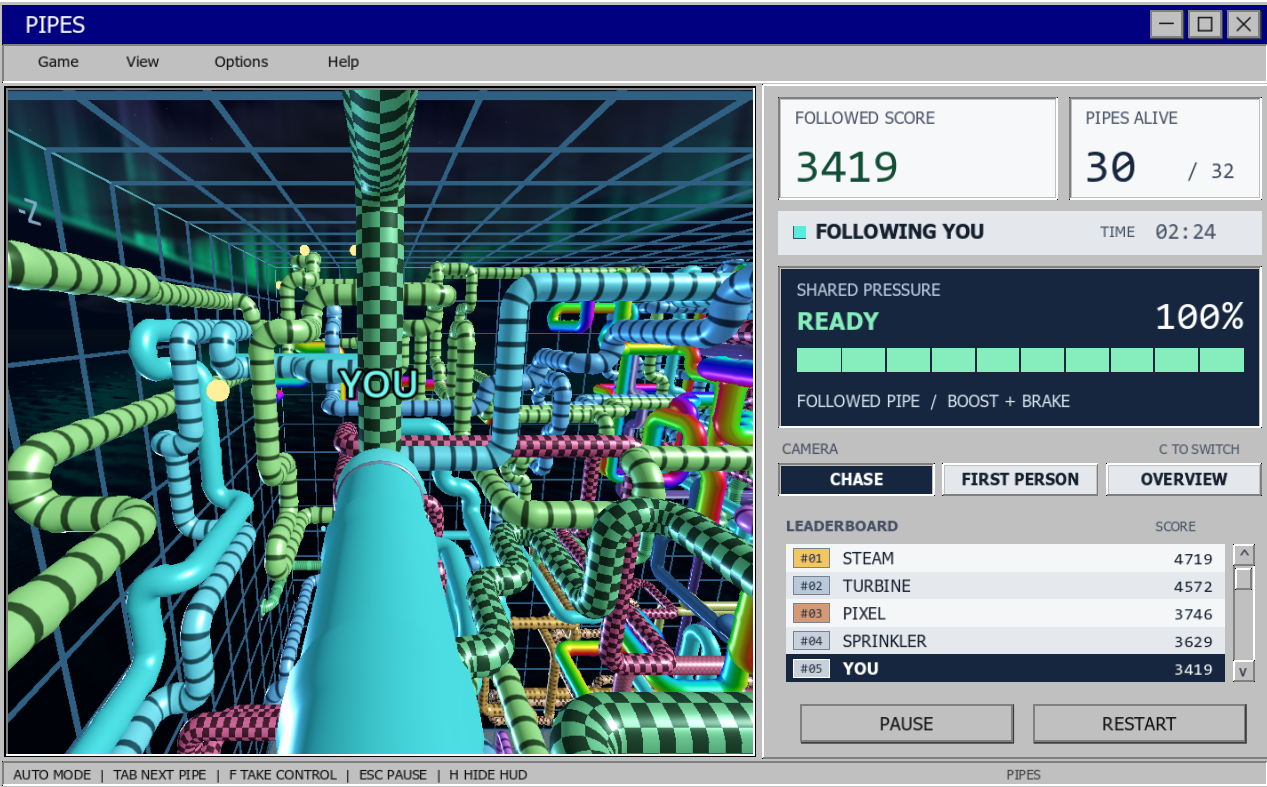
Task: Click the #04 rank badge
Action: tap(811, 641)
